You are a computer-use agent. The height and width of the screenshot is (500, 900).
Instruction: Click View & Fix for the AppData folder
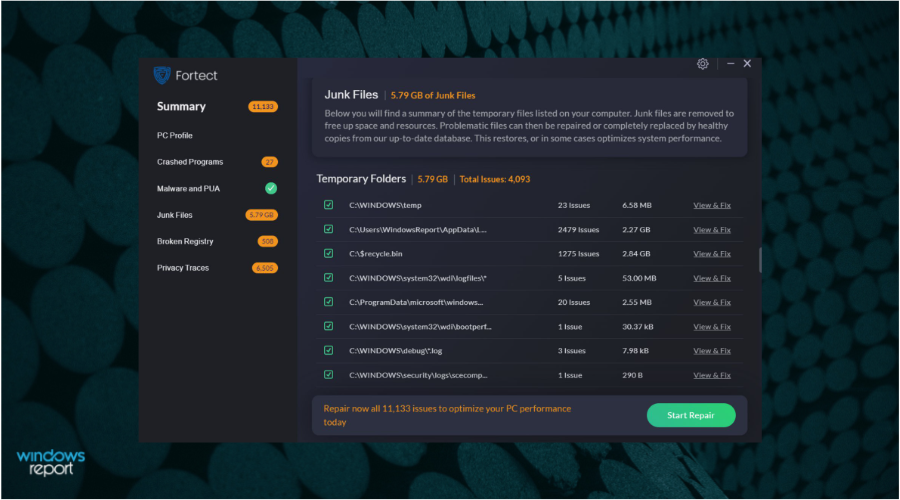click(x=712, y=230)
